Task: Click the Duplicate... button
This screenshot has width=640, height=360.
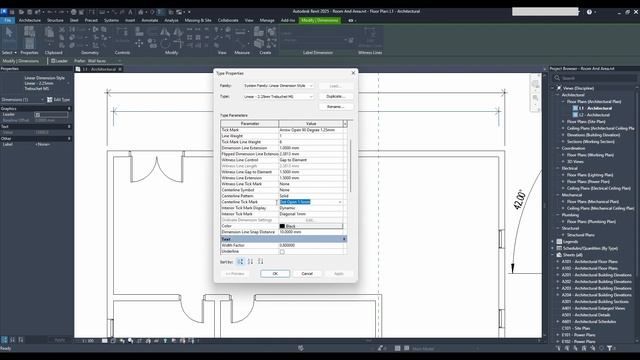Action: pyautogui.click(x=336, y=96)
